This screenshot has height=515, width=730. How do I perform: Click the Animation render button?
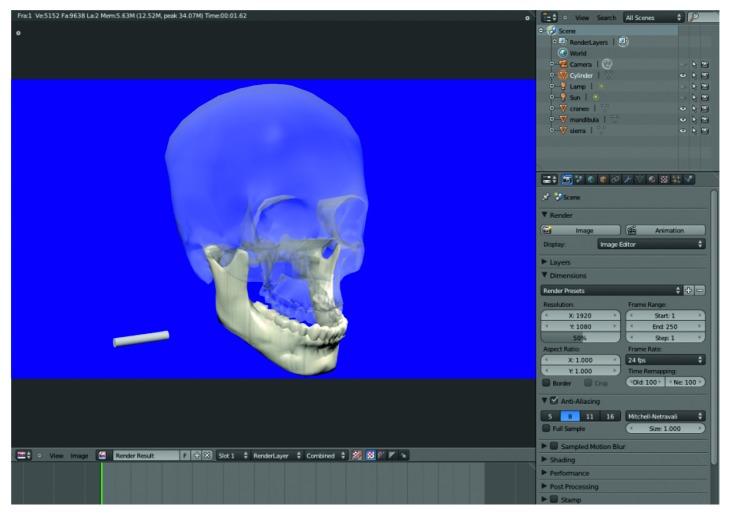[665, 229]
